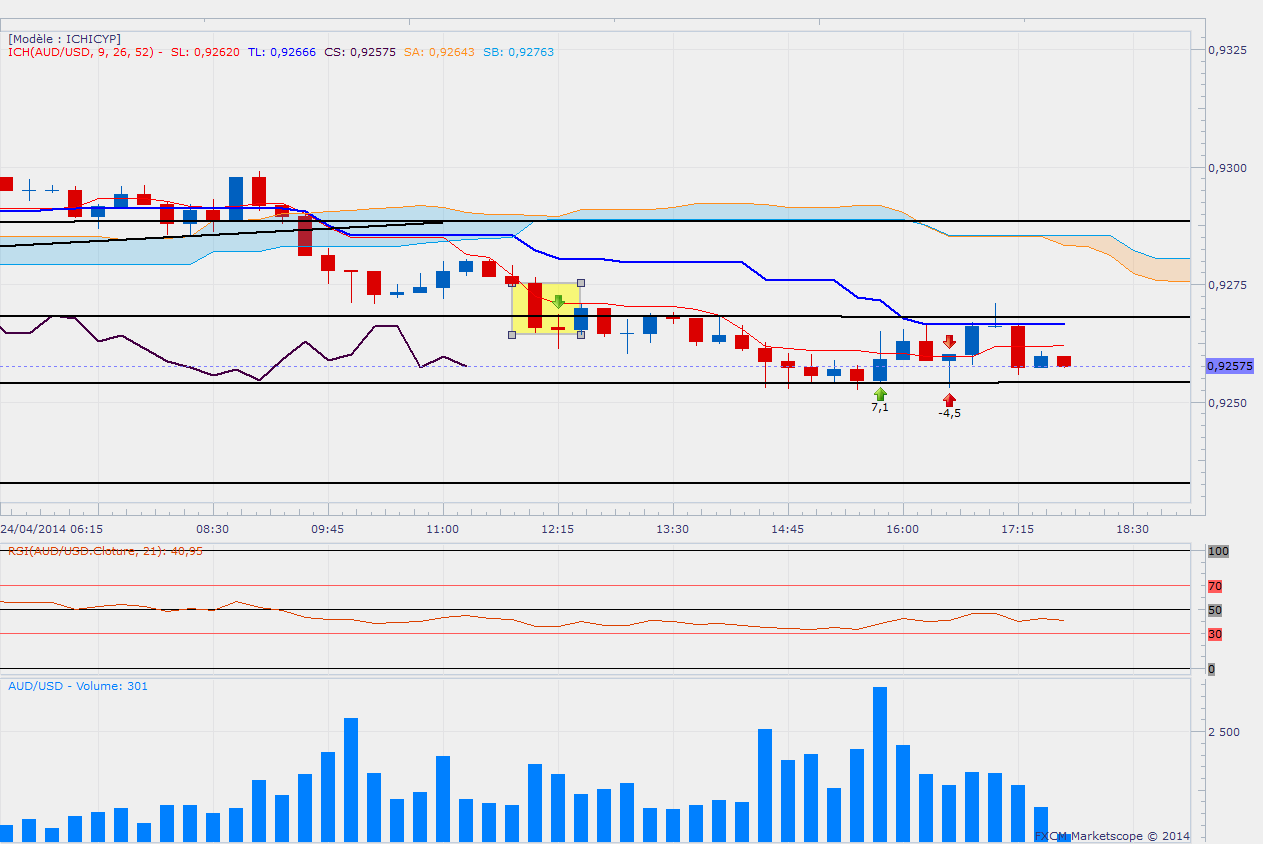
Task: Click the ICH(AUD/USD, 9, 26, 52) indicator label
Action: (81, 52)
